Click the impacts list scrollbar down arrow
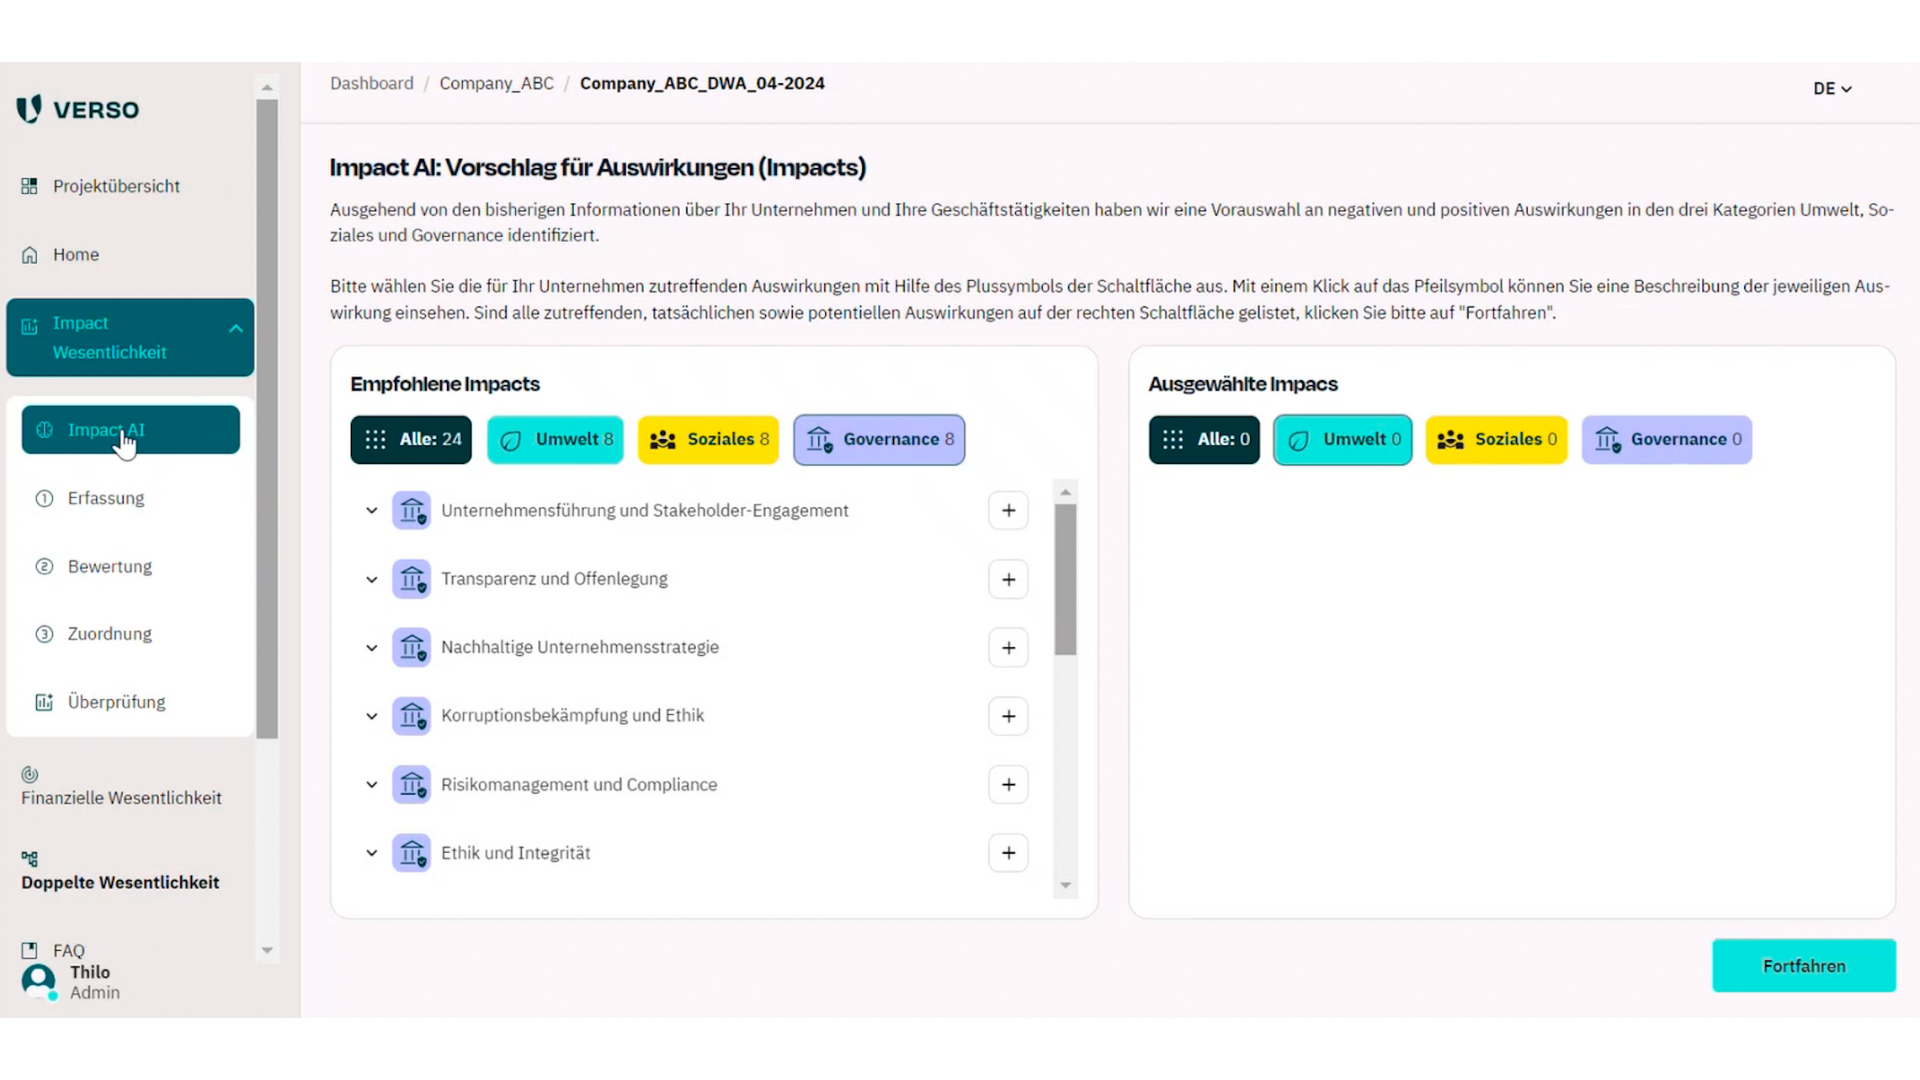1920x1080 pixels. 1065,886
